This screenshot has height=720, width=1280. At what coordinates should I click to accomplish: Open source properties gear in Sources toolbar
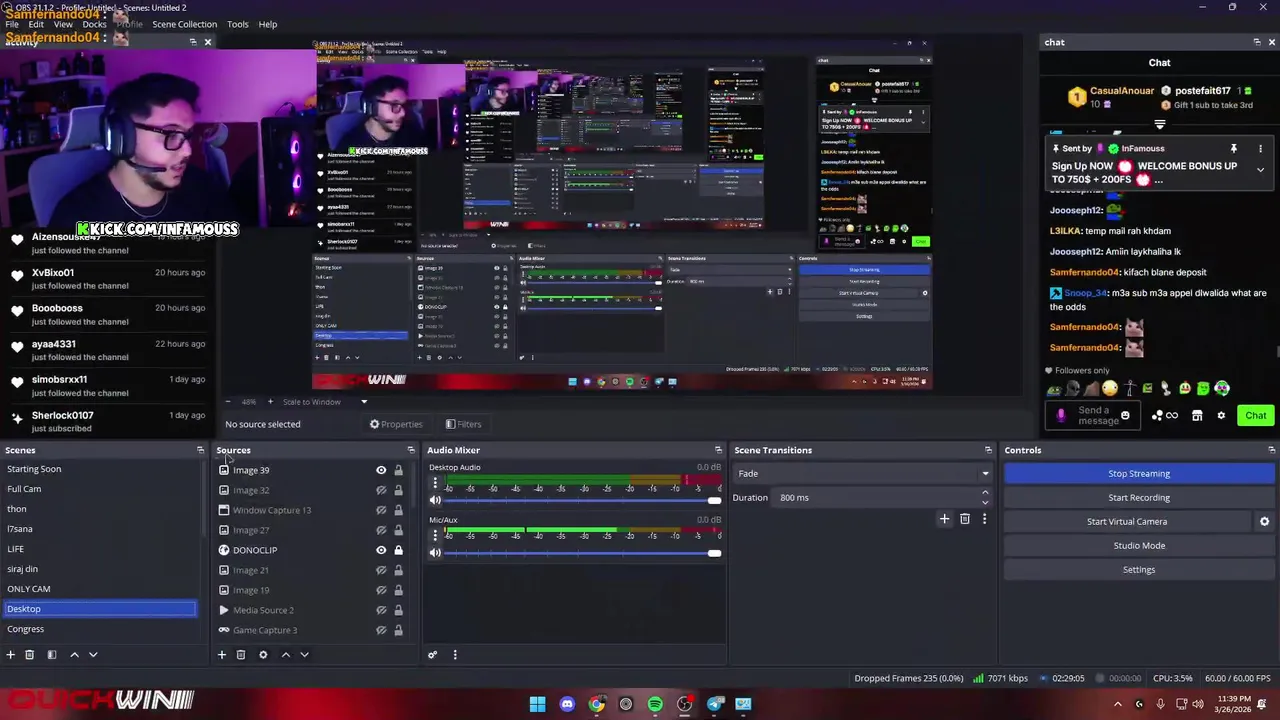[263, 655]
